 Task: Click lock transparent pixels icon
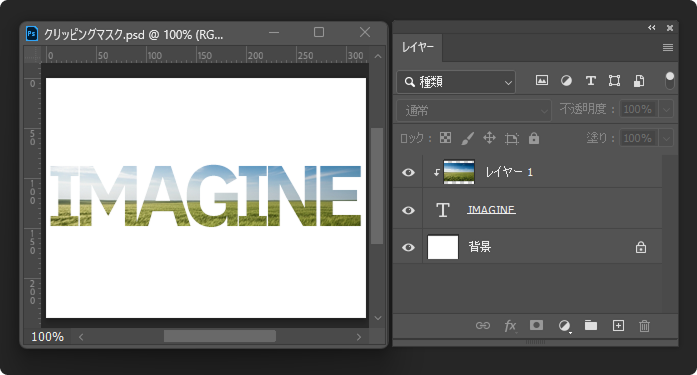(445, 138)
